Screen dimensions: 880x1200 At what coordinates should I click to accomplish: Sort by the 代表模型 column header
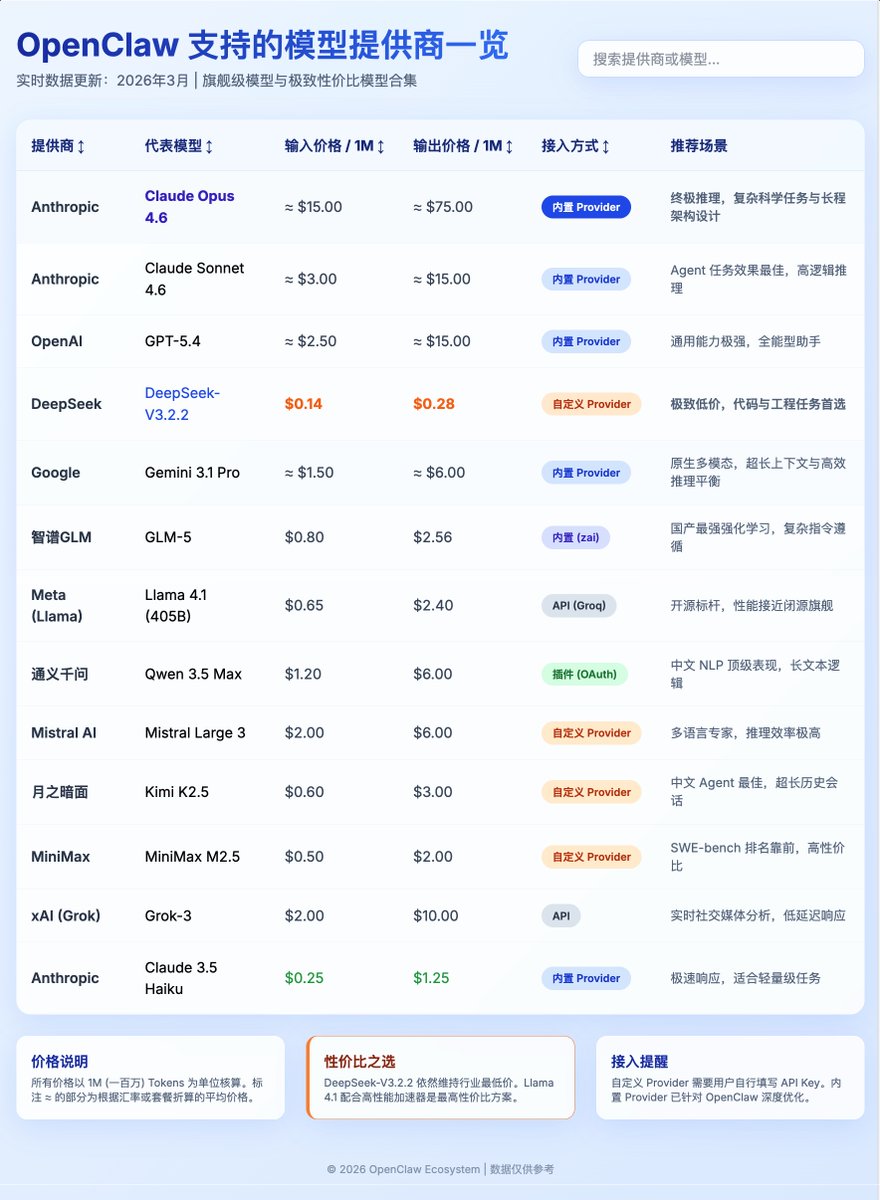(179, 146)
